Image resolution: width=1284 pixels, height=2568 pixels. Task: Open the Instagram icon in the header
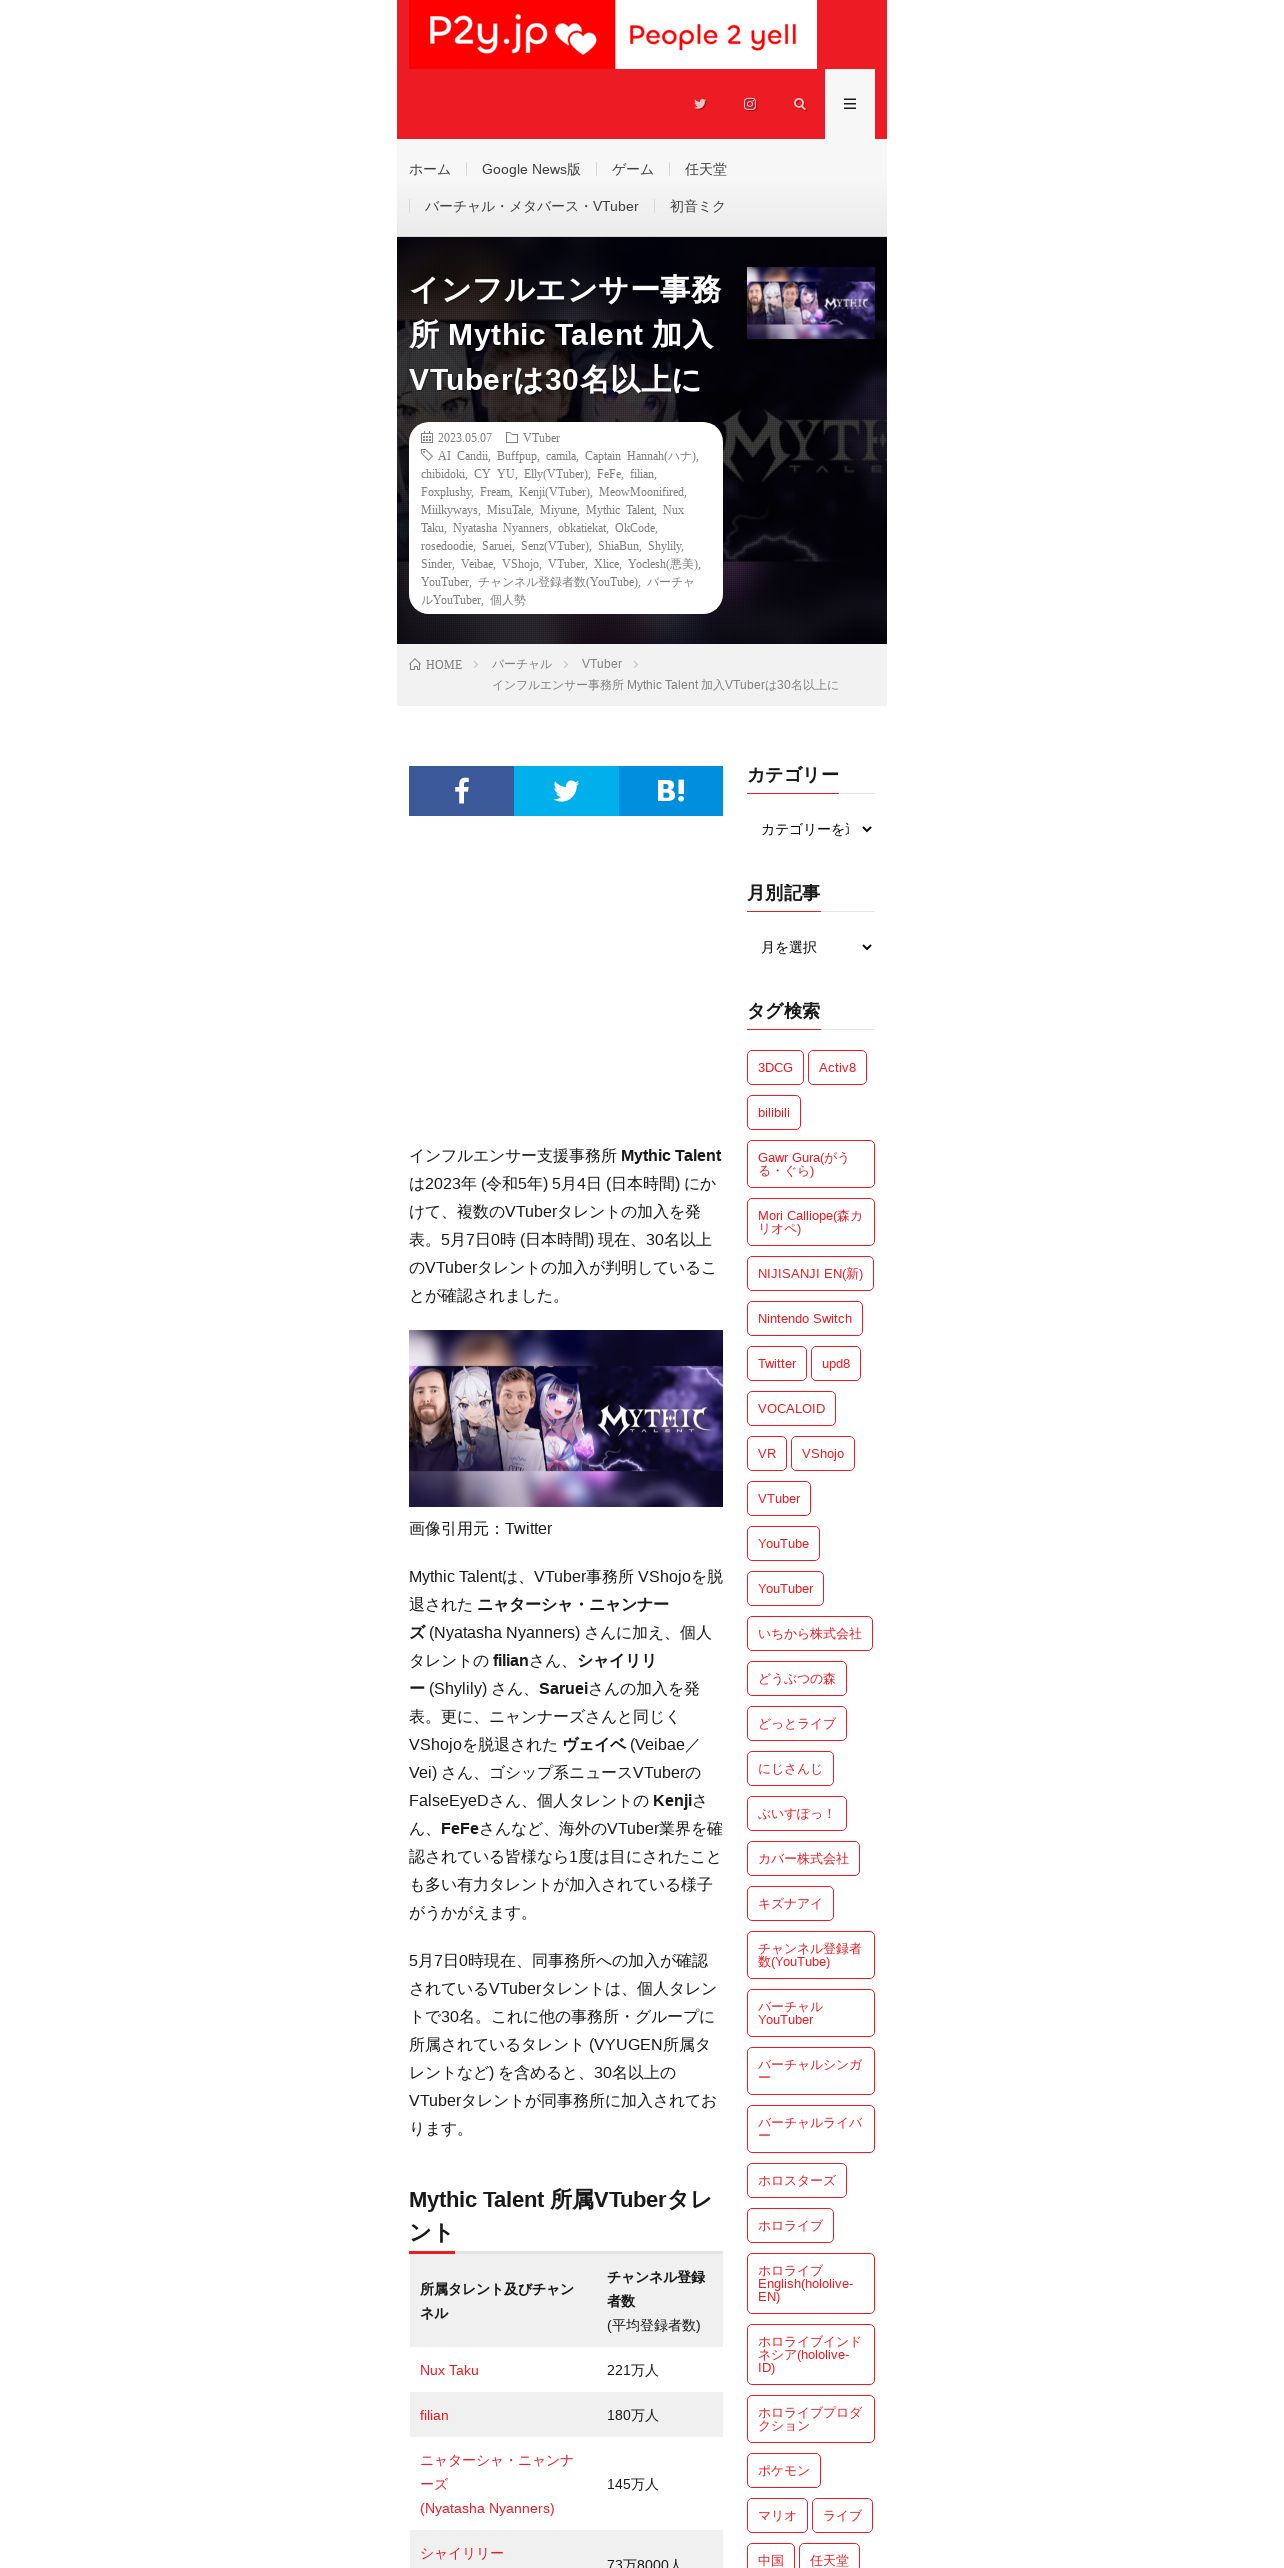(x=750, y=104)
